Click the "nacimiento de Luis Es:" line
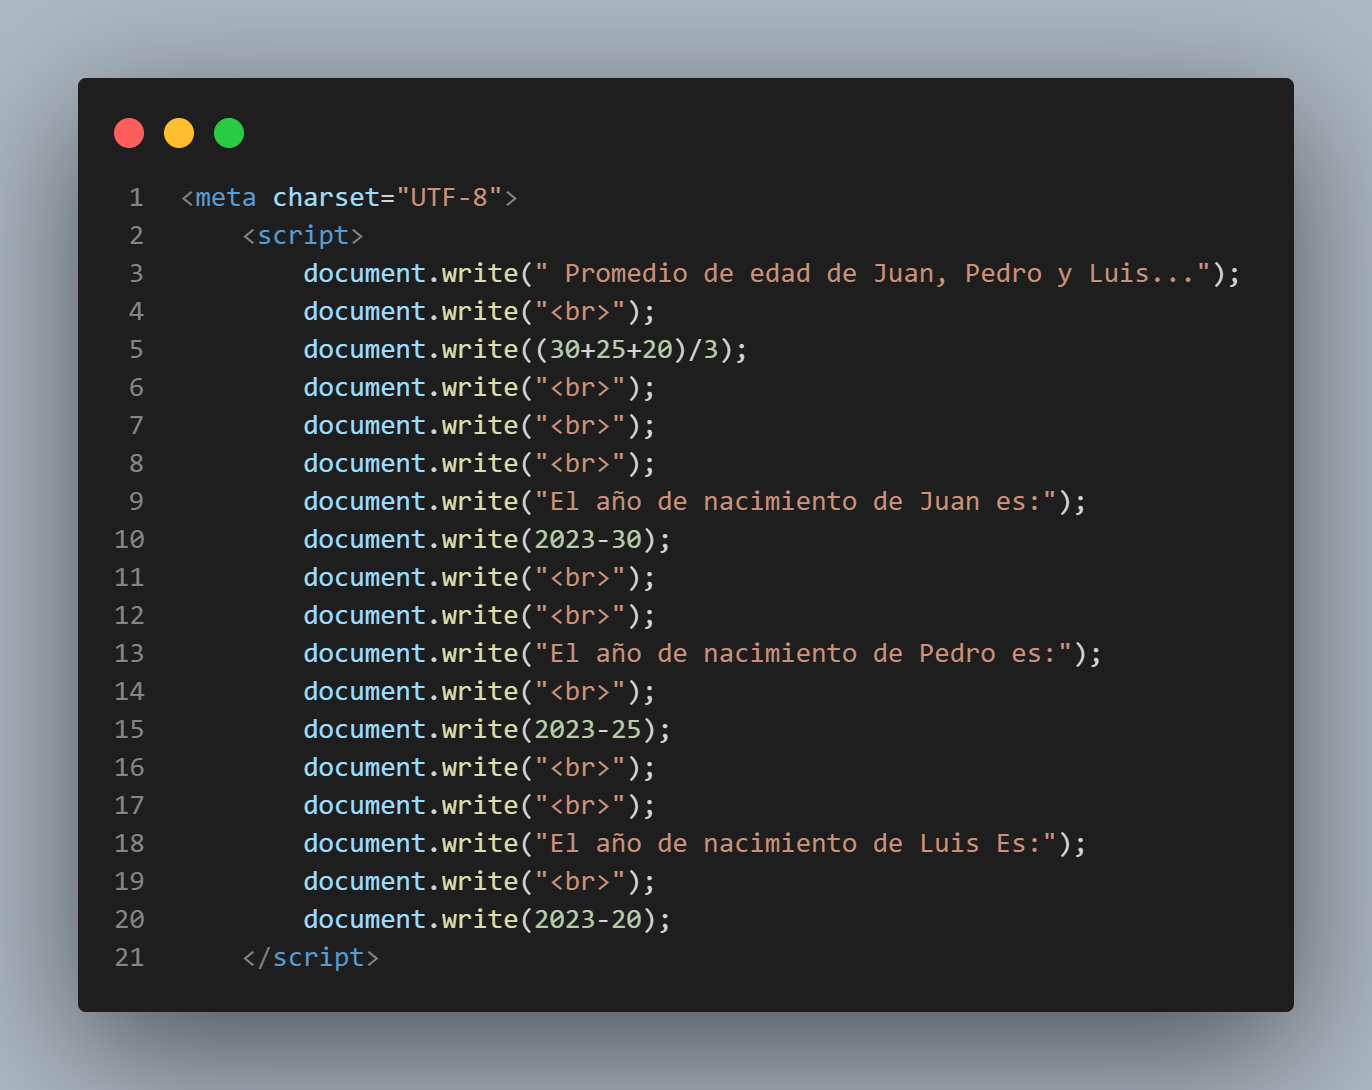 click(695, 844)
